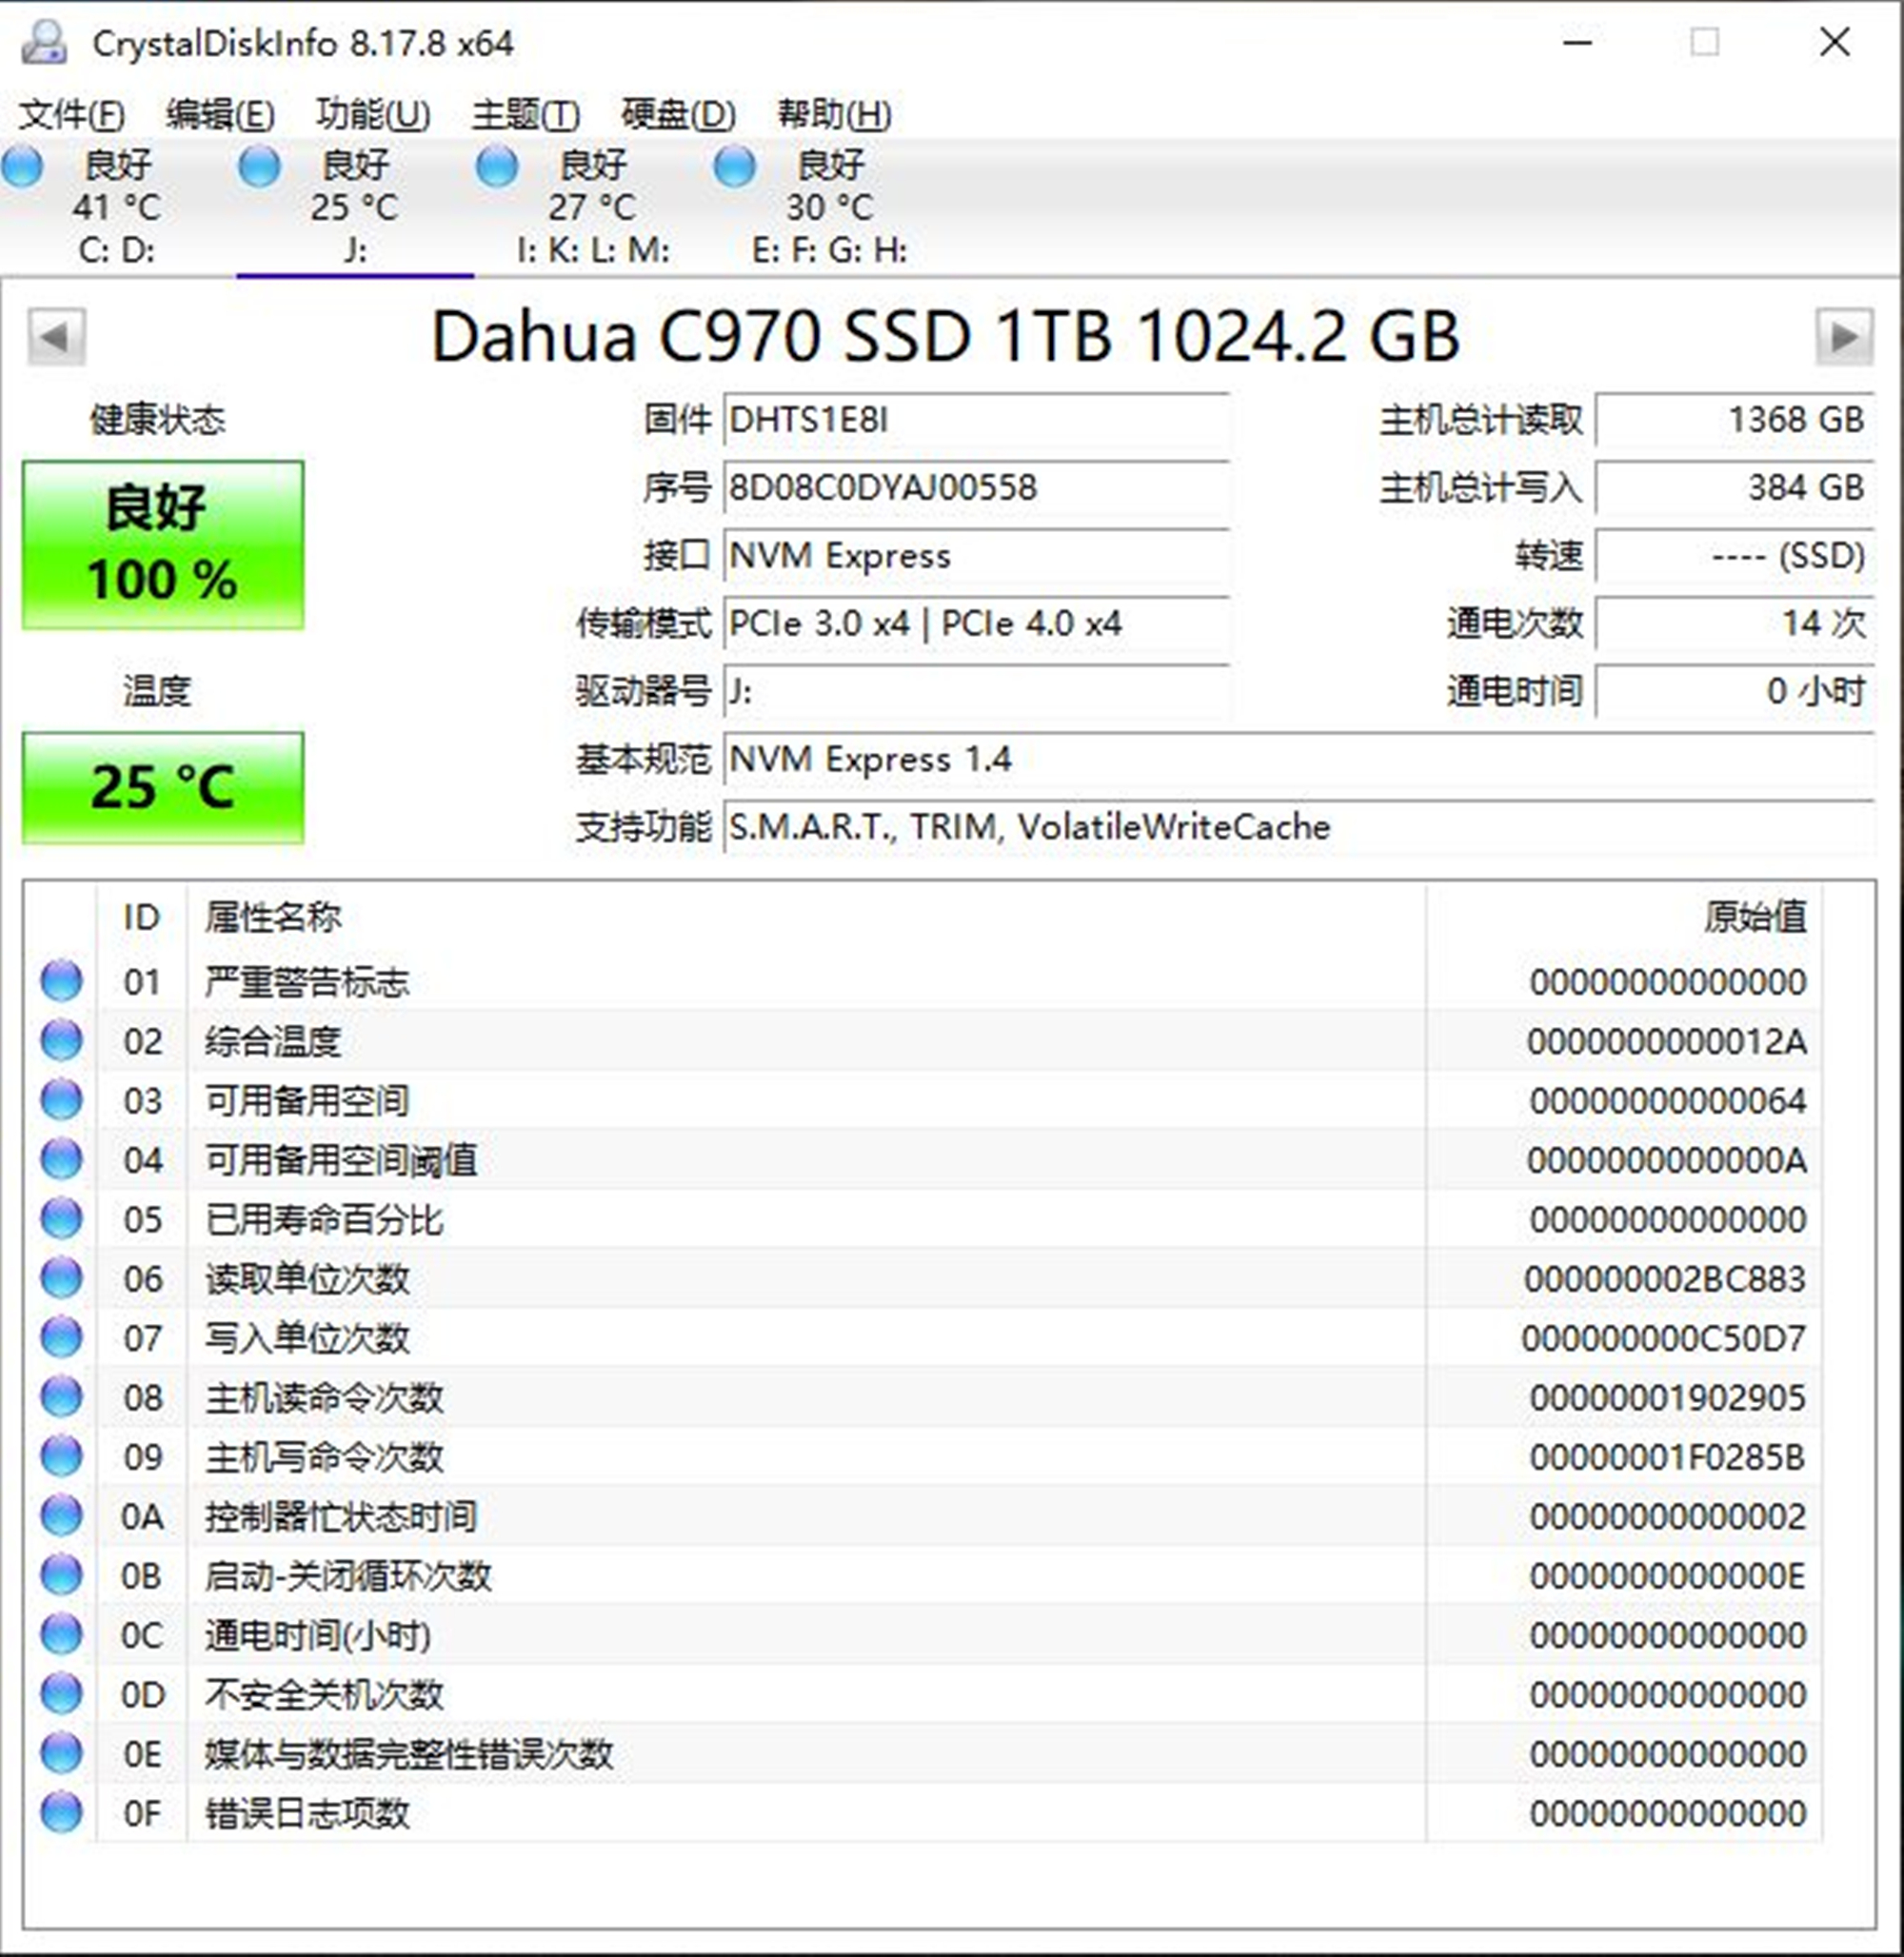Click the CrystalDiskInfo logo in the title bar
Screen dimensions: 1904x1957
pos(42,43)
